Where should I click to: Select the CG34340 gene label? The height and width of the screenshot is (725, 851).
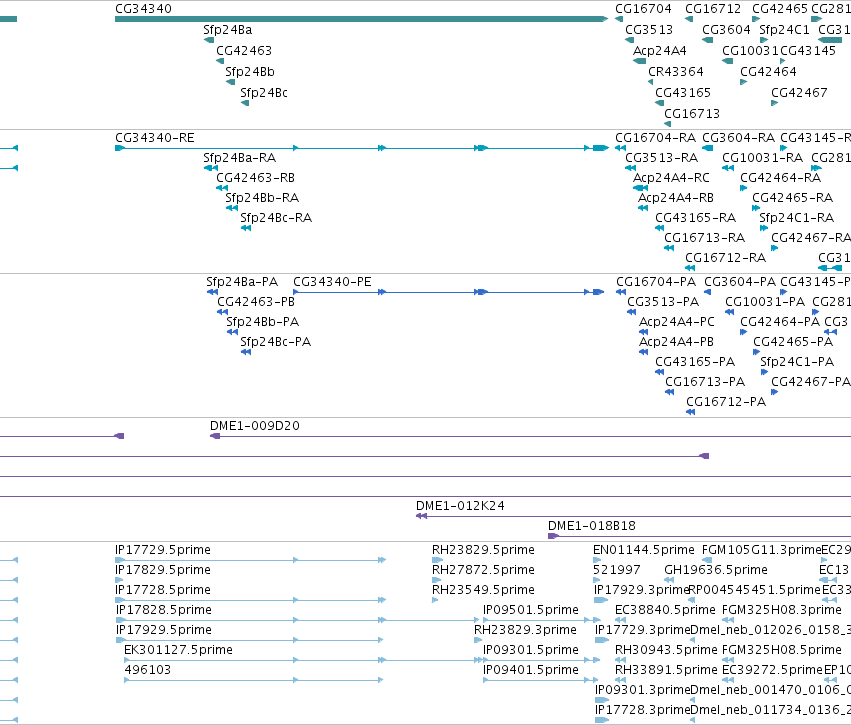point(143,9)
